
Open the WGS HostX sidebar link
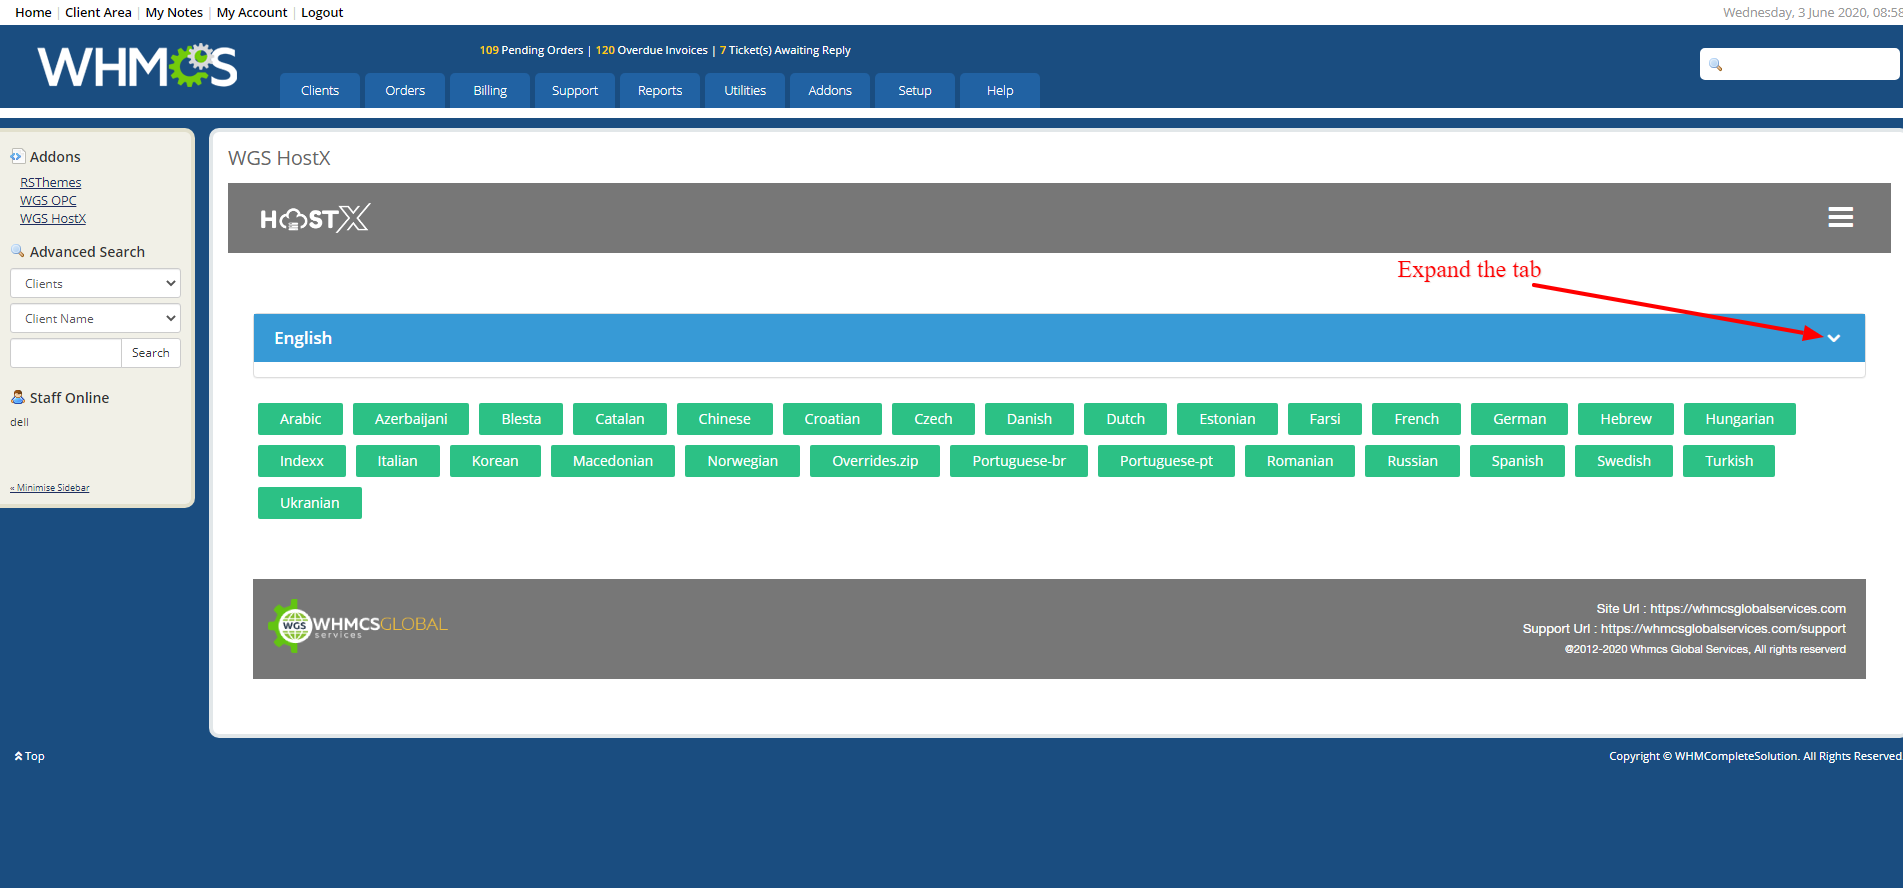[53, 218]
